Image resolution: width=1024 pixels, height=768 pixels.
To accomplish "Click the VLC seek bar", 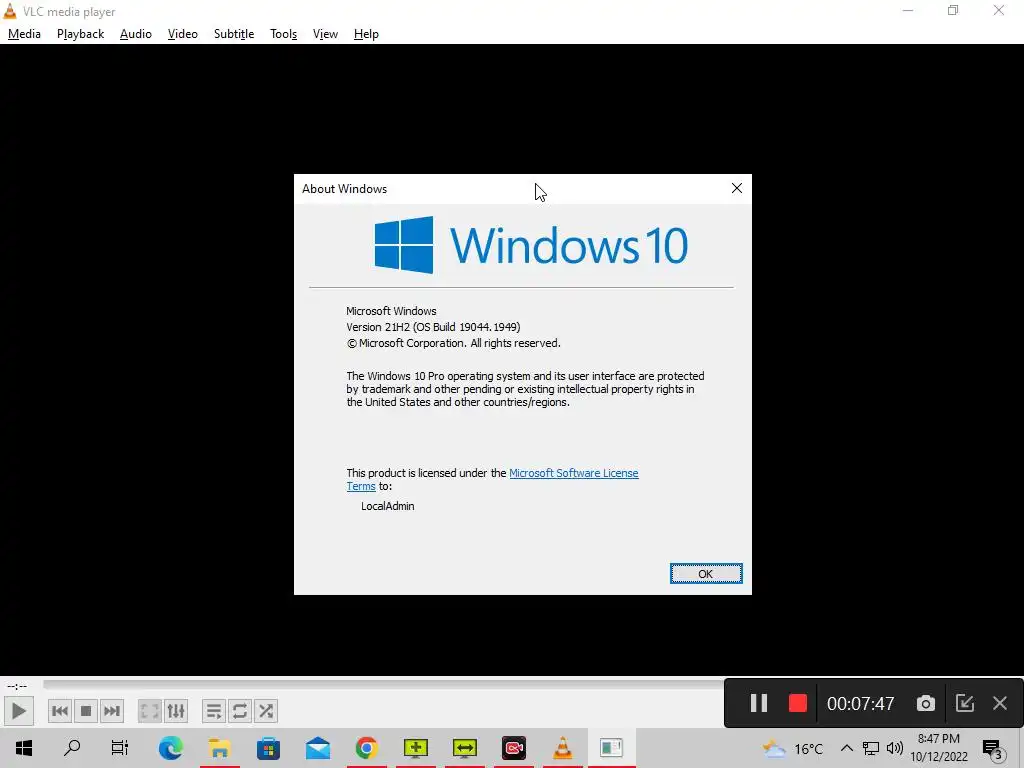I will click(383, 684).
